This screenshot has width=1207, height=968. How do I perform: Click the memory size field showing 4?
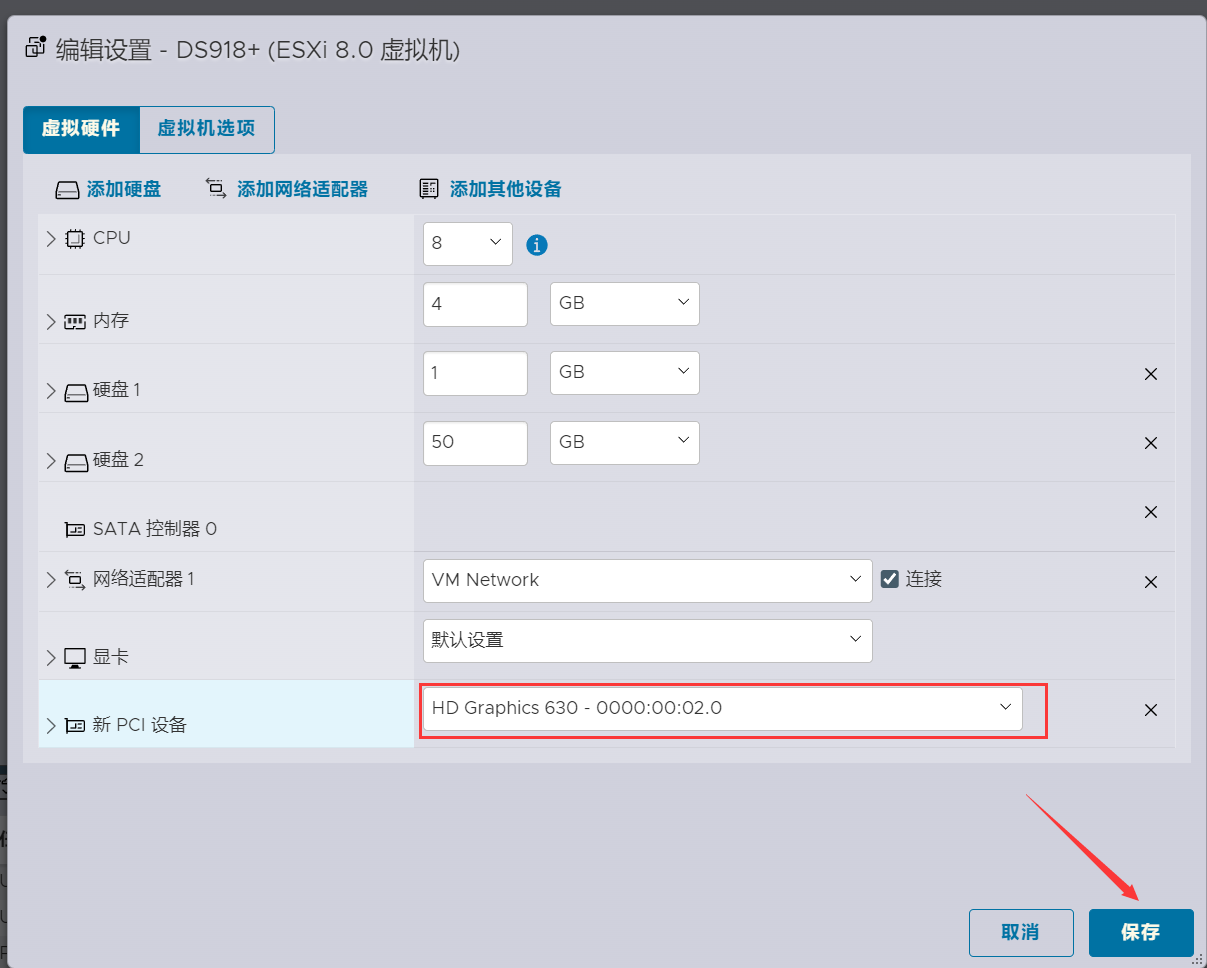475,304
